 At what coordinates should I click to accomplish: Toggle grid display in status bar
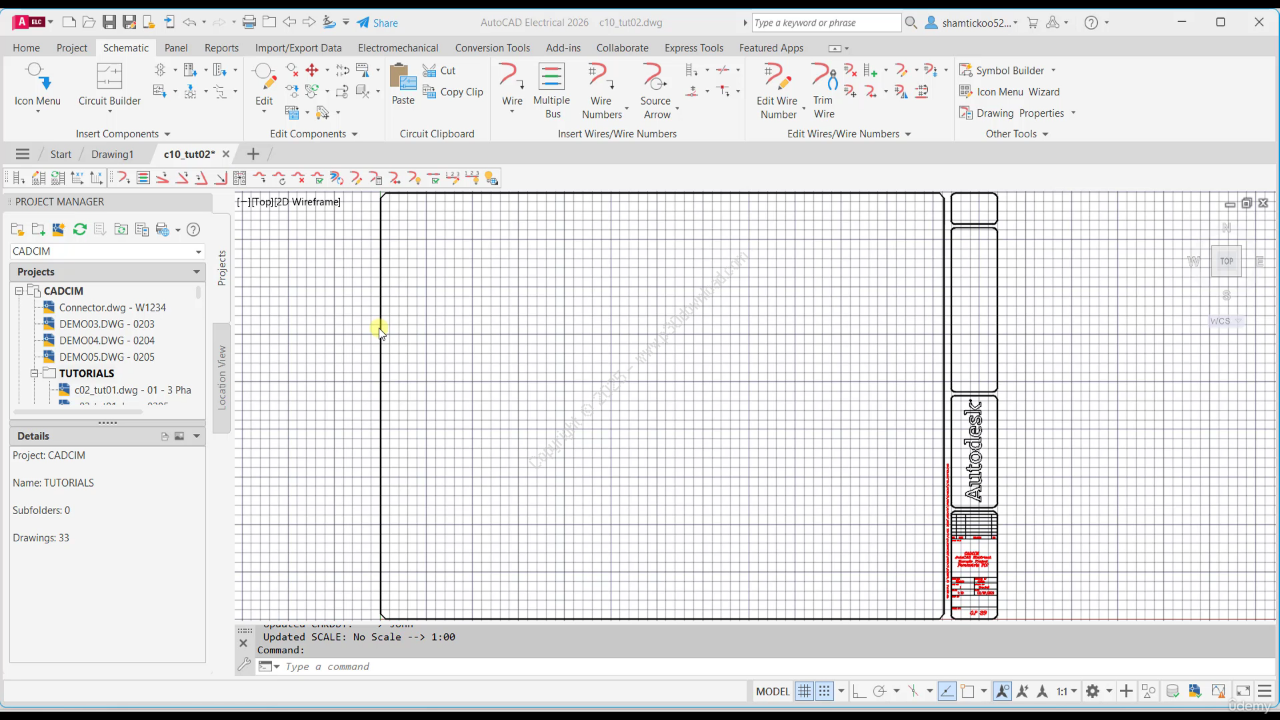804,691
